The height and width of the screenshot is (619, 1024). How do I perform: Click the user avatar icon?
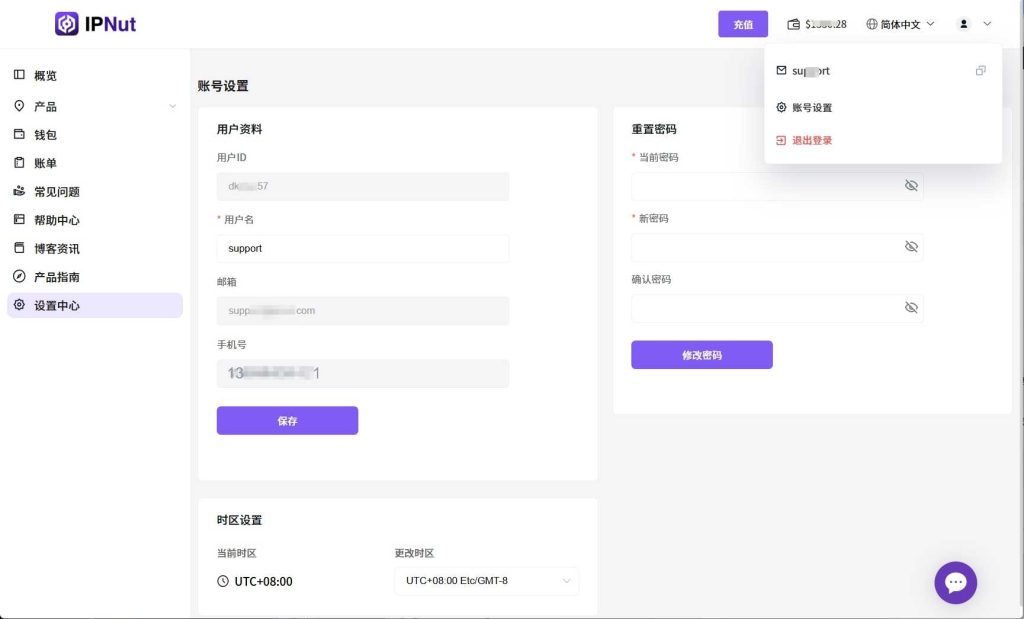tap(963, 24)
